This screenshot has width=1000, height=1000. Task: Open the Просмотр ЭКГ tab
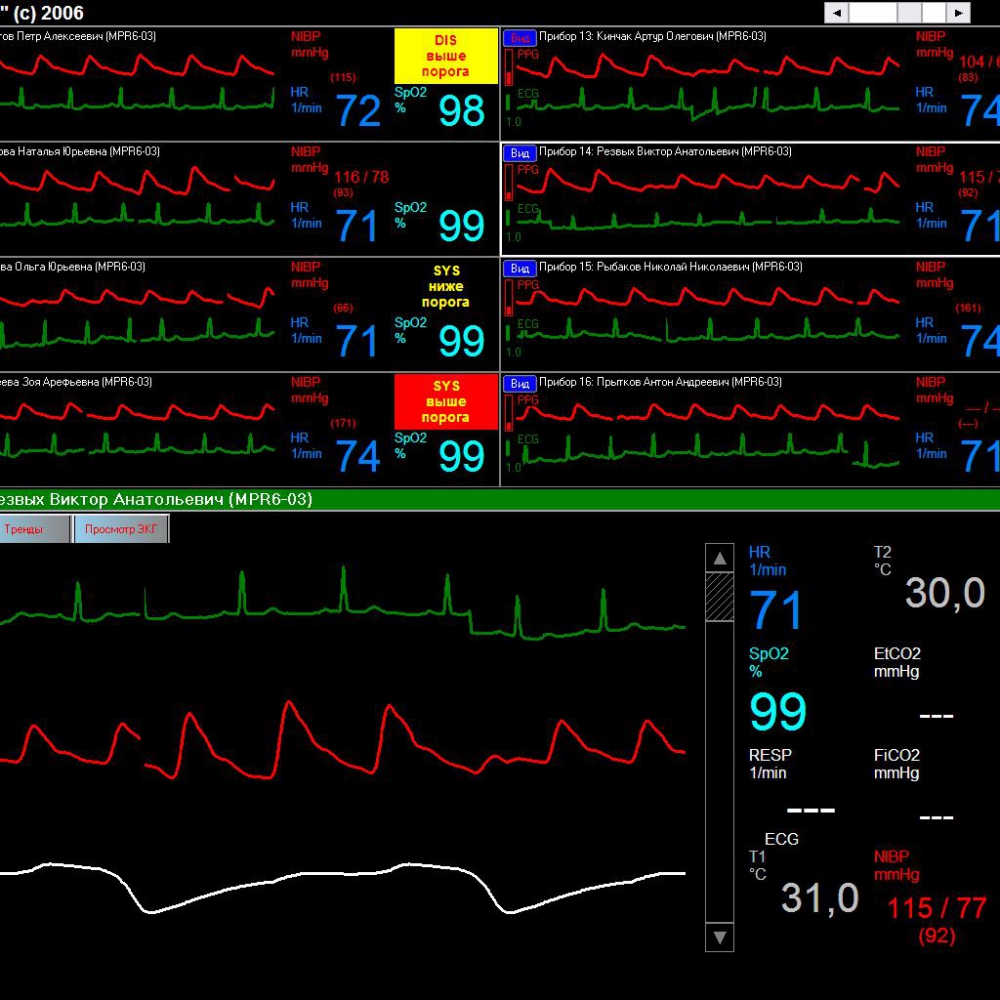coord(121,530)
